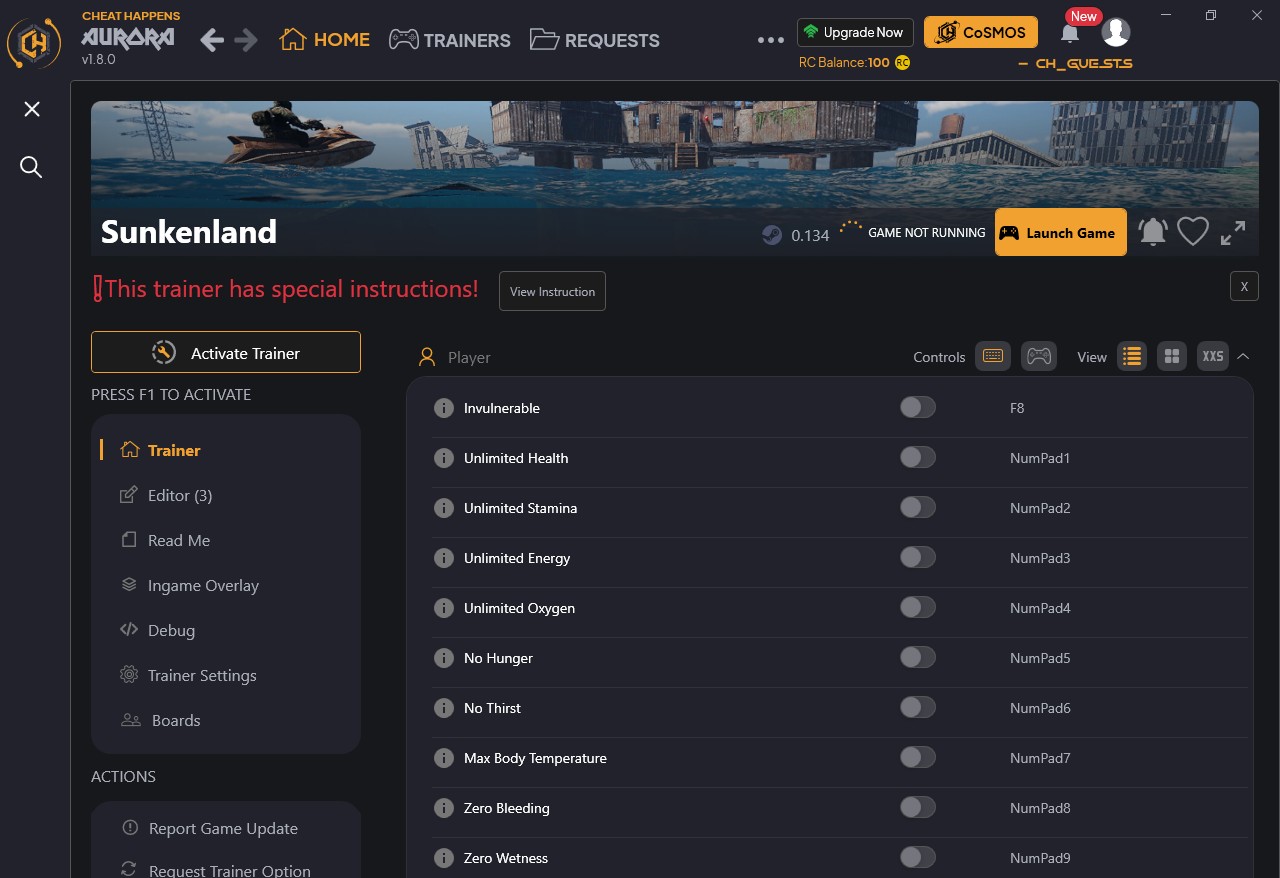Click the Upgrade Now button
The height and width of the screenshot is (878, 1280).
coord(855,32)
